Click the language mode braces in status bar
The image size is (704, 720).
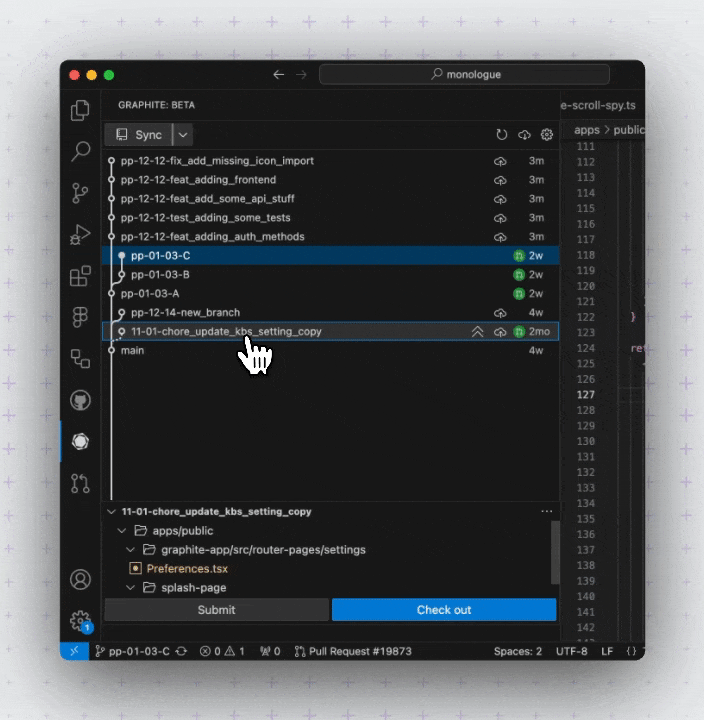631,651
